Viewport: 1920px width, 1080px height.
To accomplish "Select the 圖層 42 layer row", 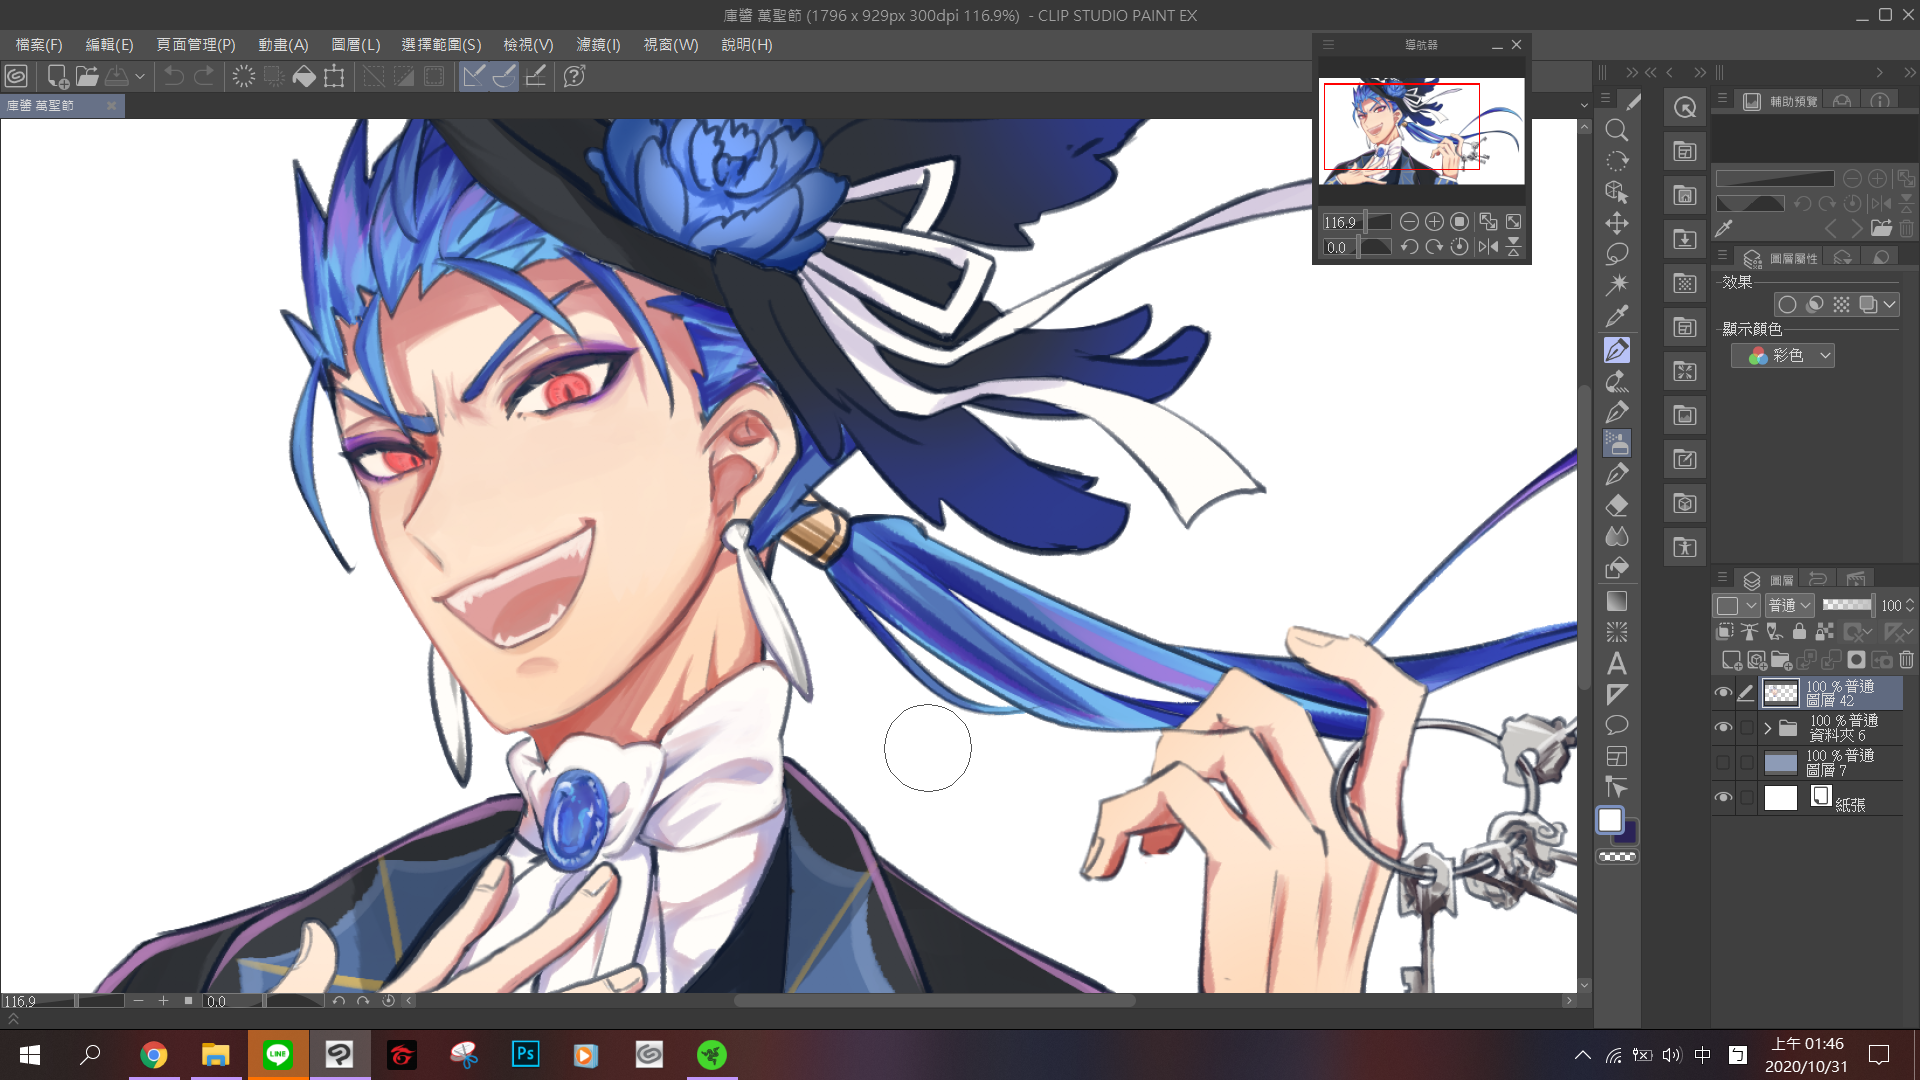I will (1831, 693).
